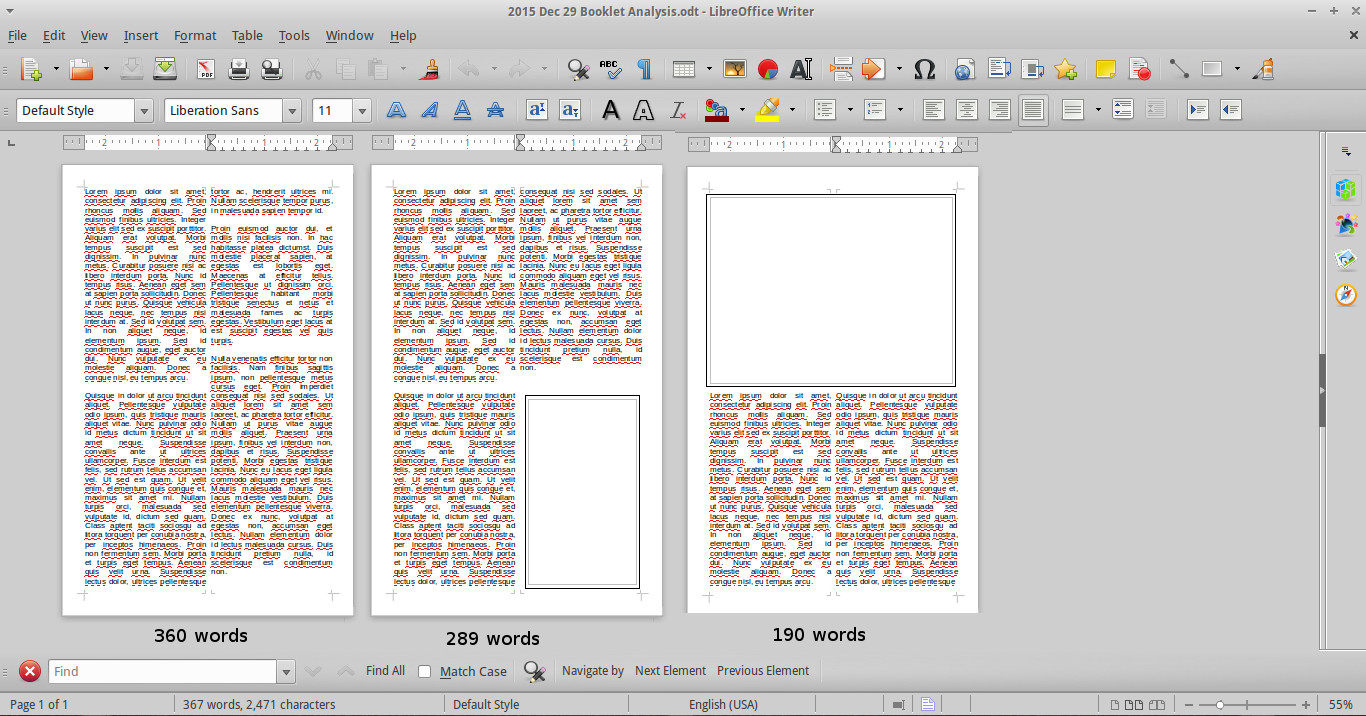Image resolution: width=1366 pixels, height=716 pixels.
Task: Toggle italic formatting
Action: coord(429,110)
